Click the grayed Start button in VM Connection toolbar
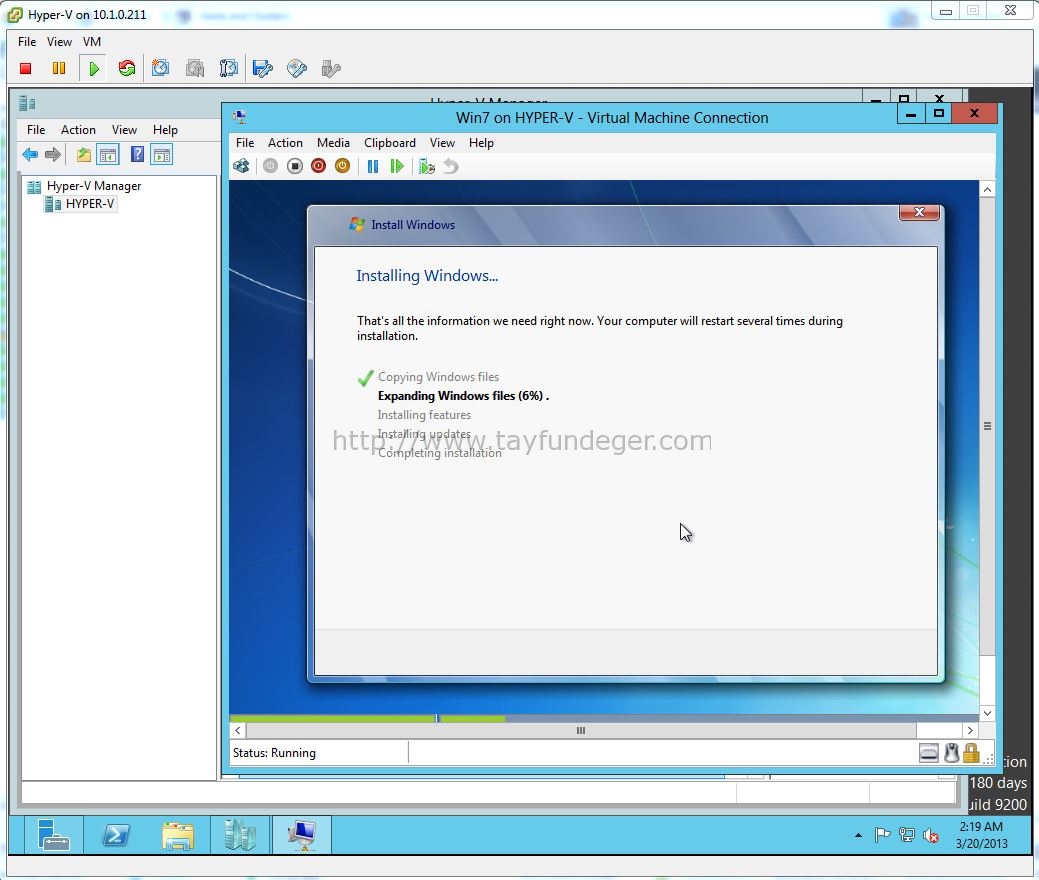 tap(270, 166)
